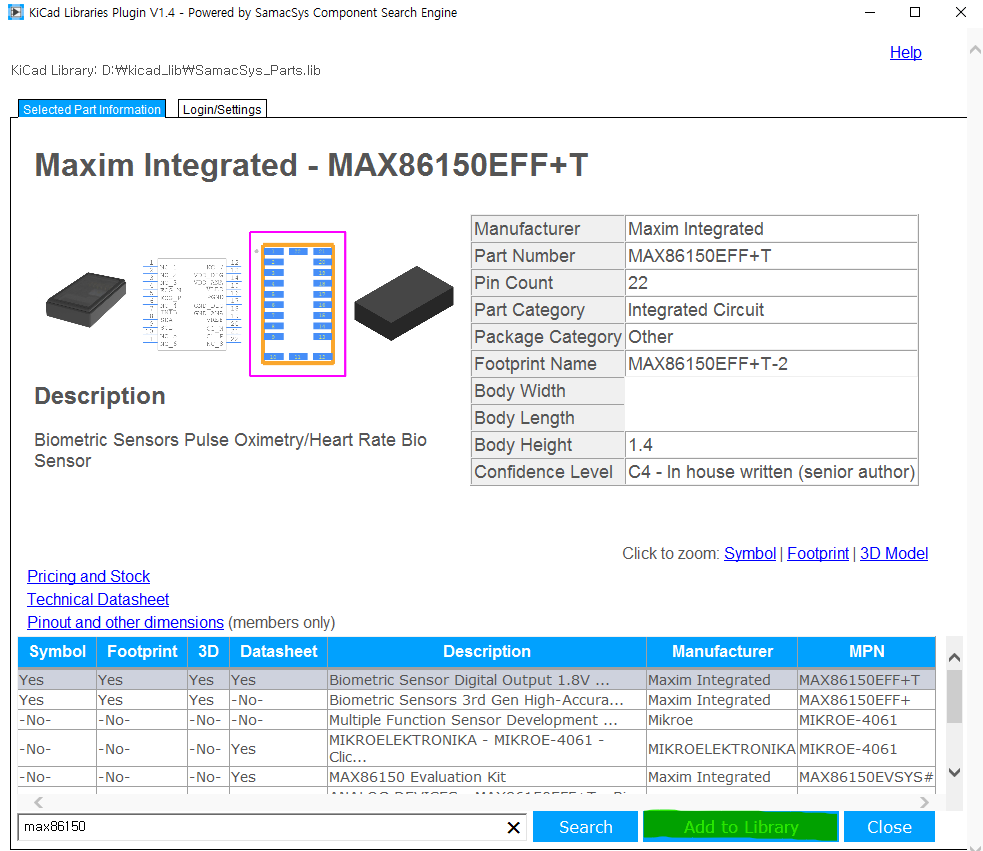Click the Search button
Viewport: 983px width, 851px height.
586,827
